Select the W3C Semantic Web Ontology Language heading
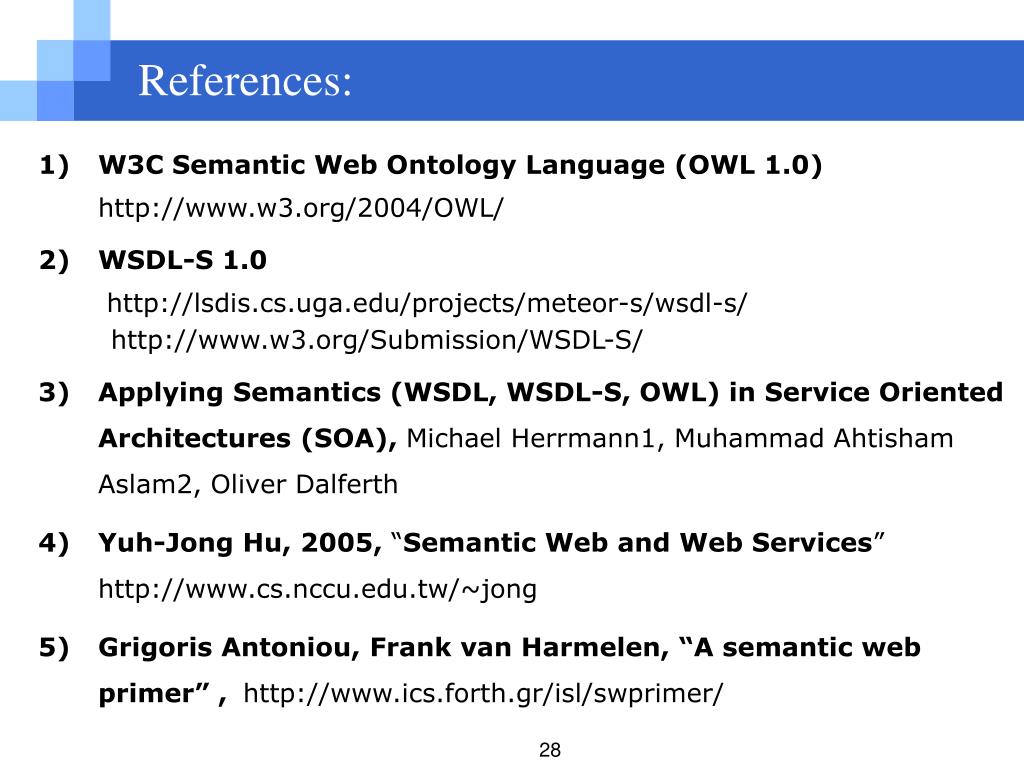 [460, 165]
